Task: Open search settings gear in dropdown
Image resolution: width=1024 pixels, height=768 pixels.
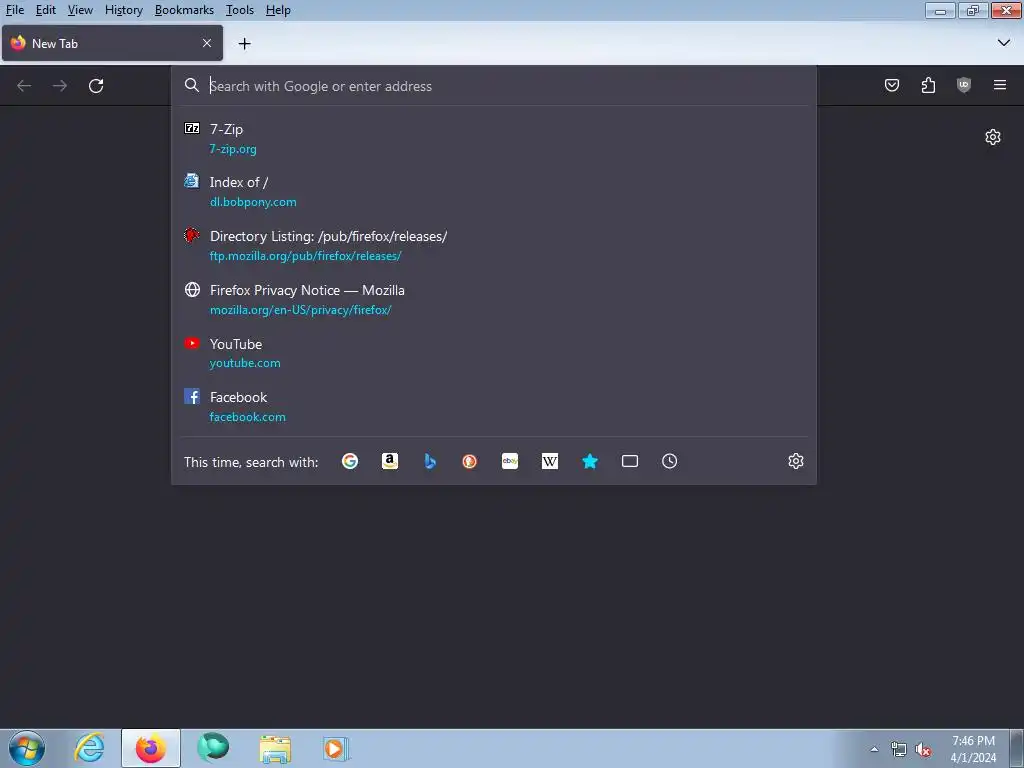Action: pos(795,461)
